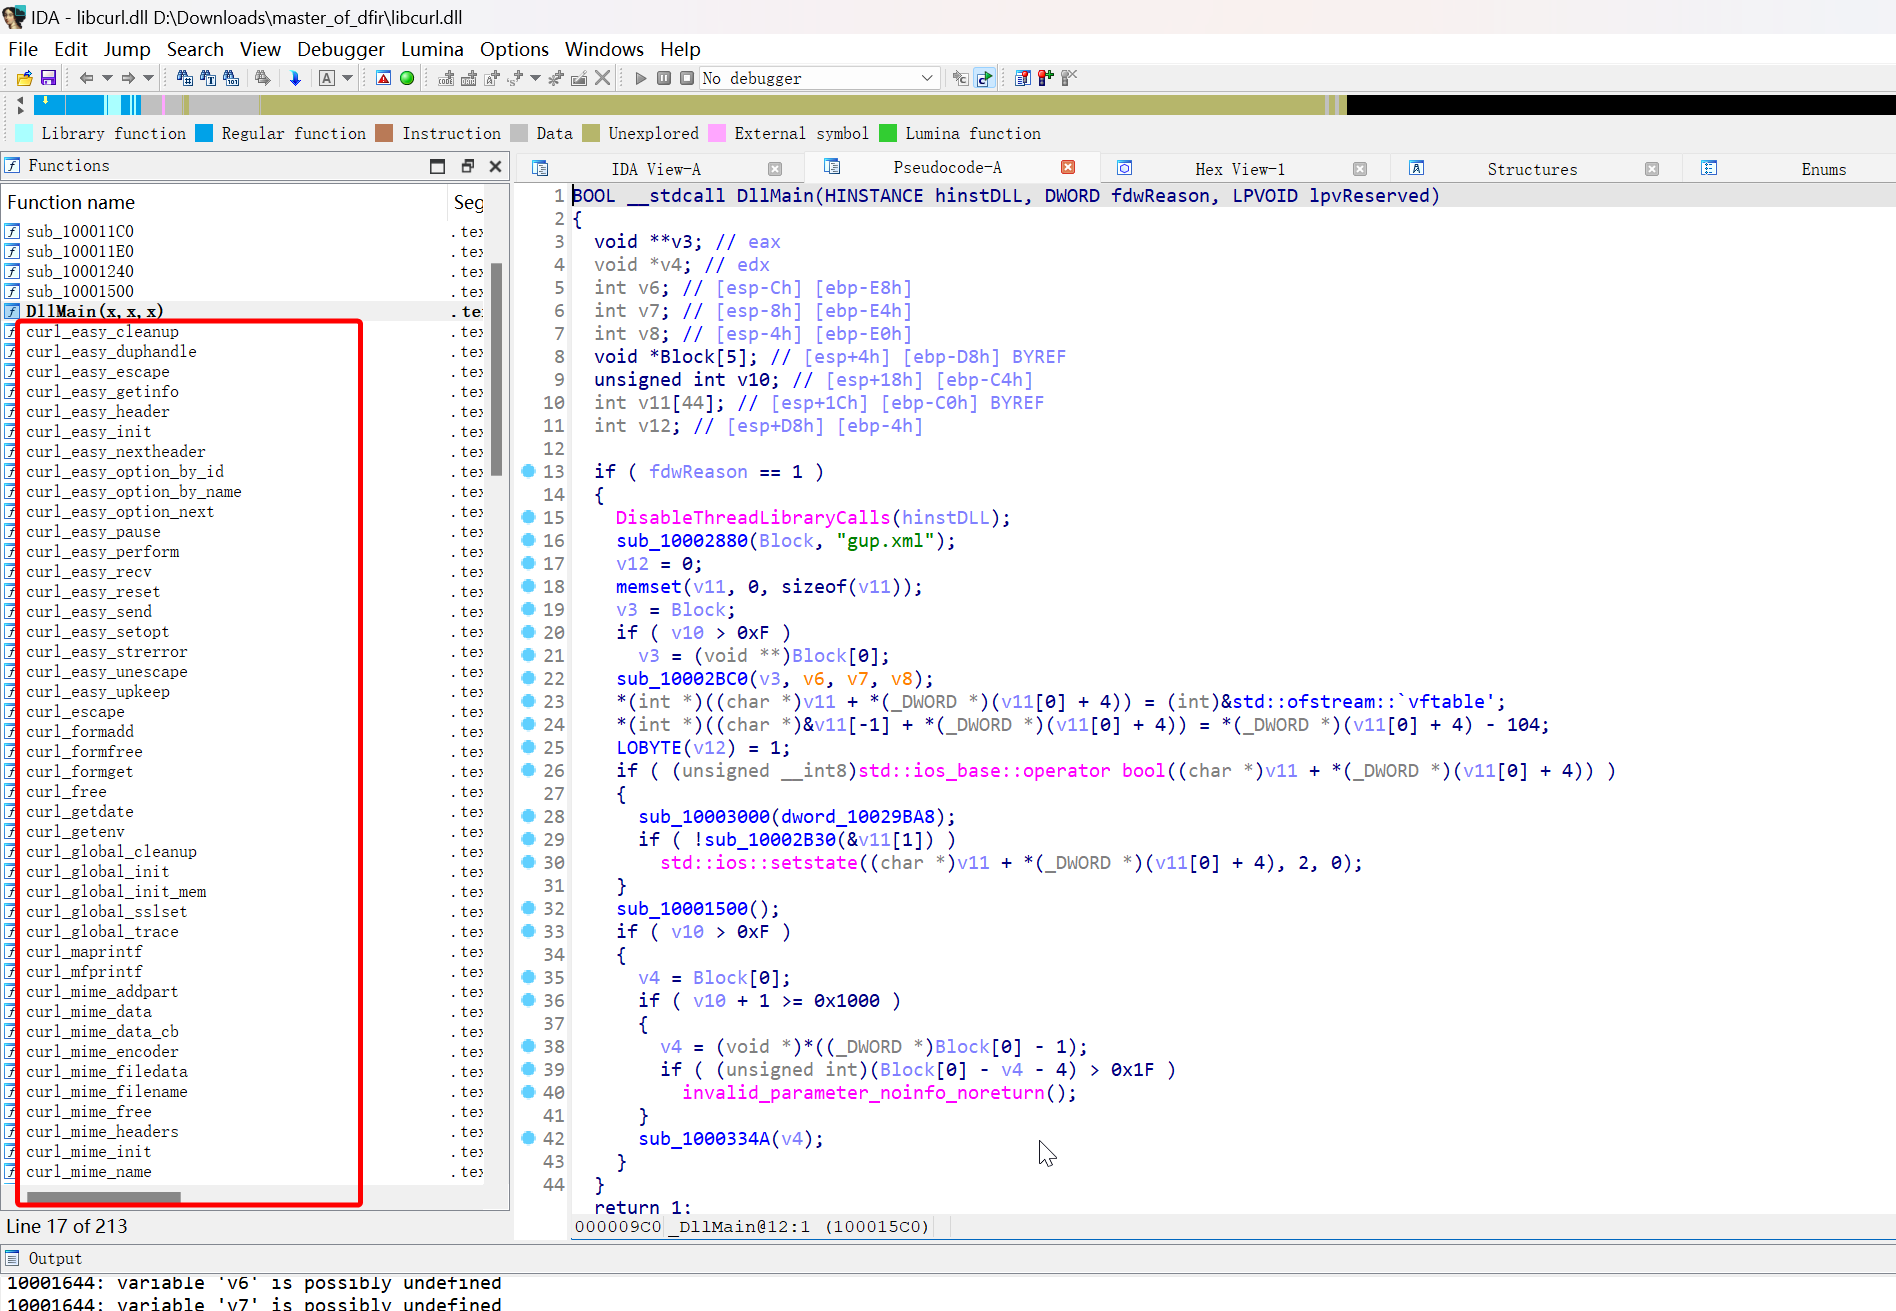
Task: Switch to the Structures tab
Action: point(1532,169)
